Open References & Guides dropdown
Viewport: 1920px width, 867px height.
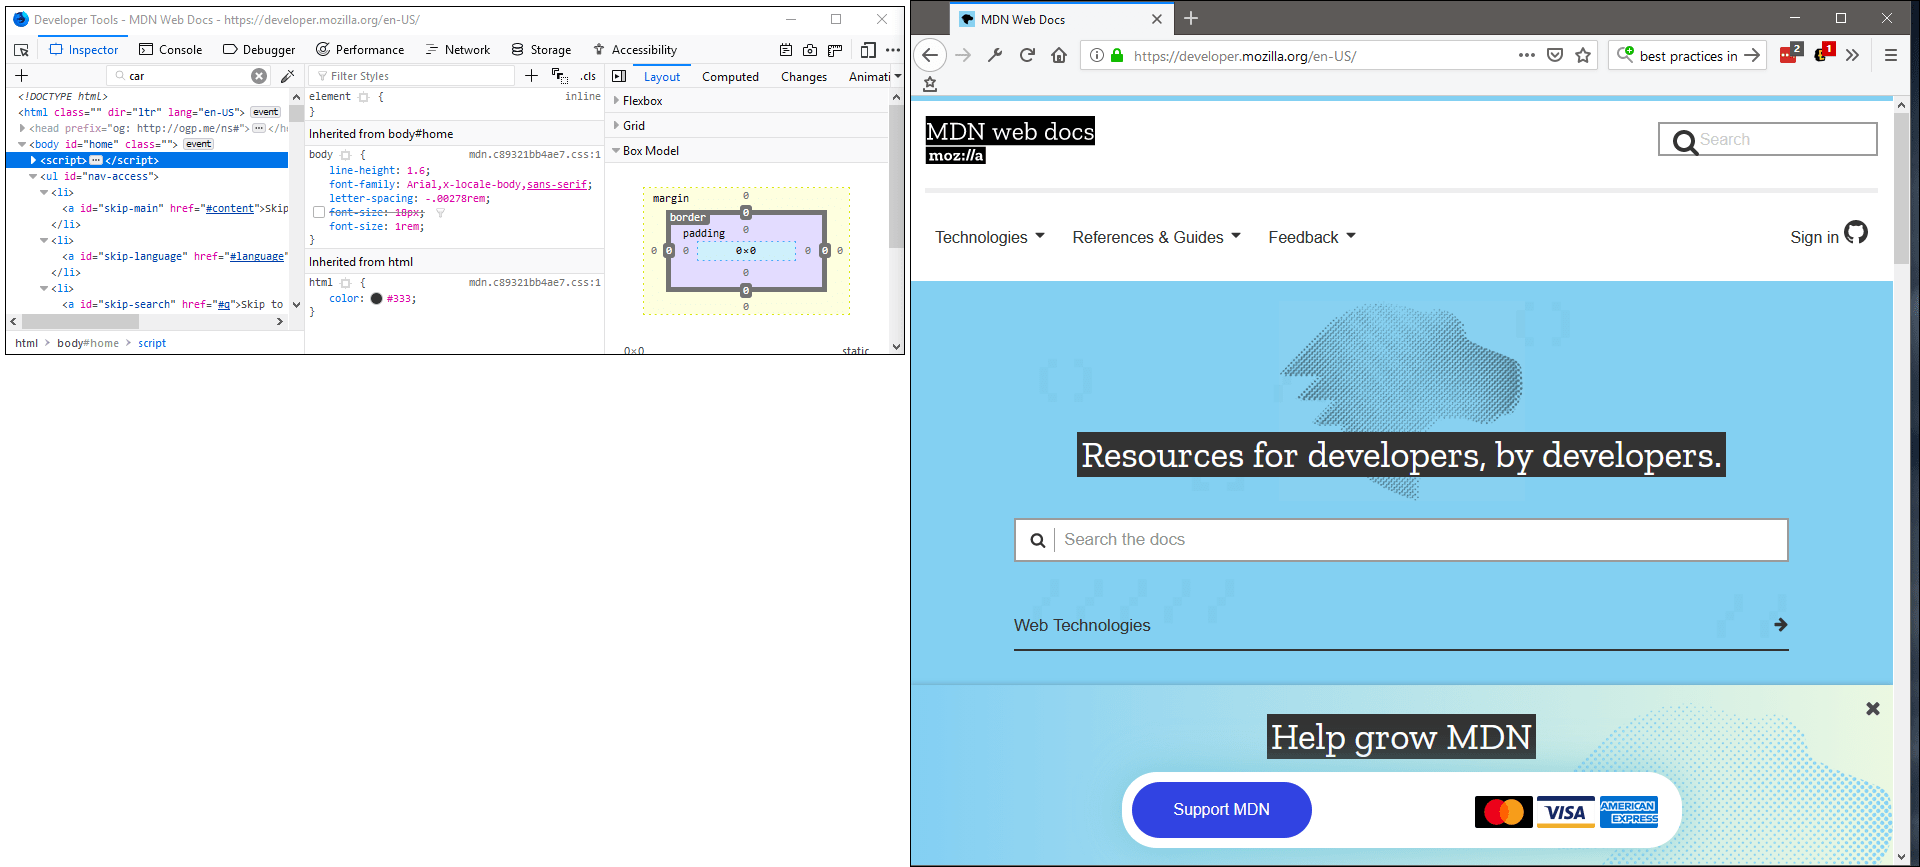pyautogui.click(x=1157, y=237)
